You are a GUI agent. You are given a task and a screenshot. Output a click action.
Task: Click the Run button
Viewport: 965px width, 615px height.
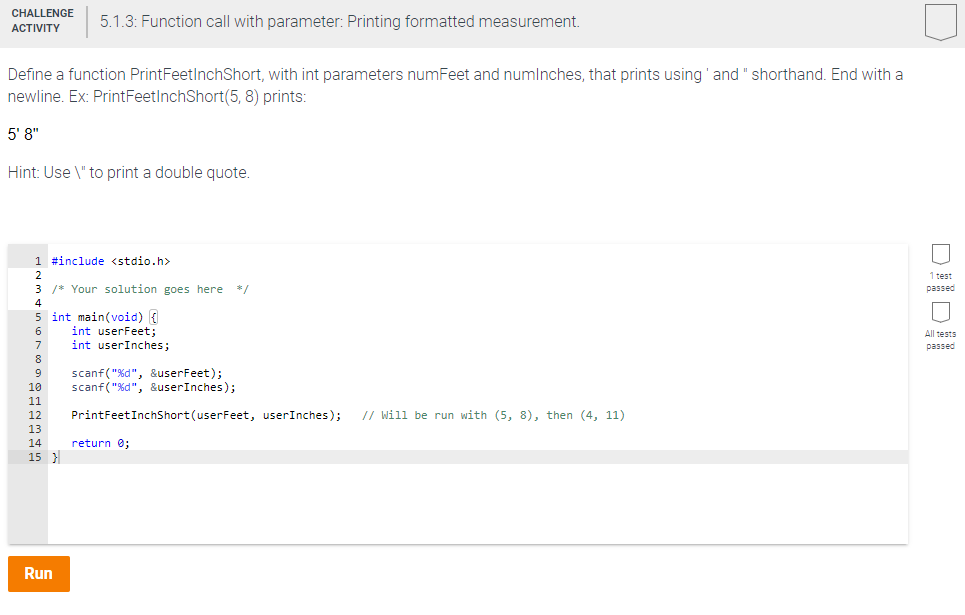(x=38, y=573)
